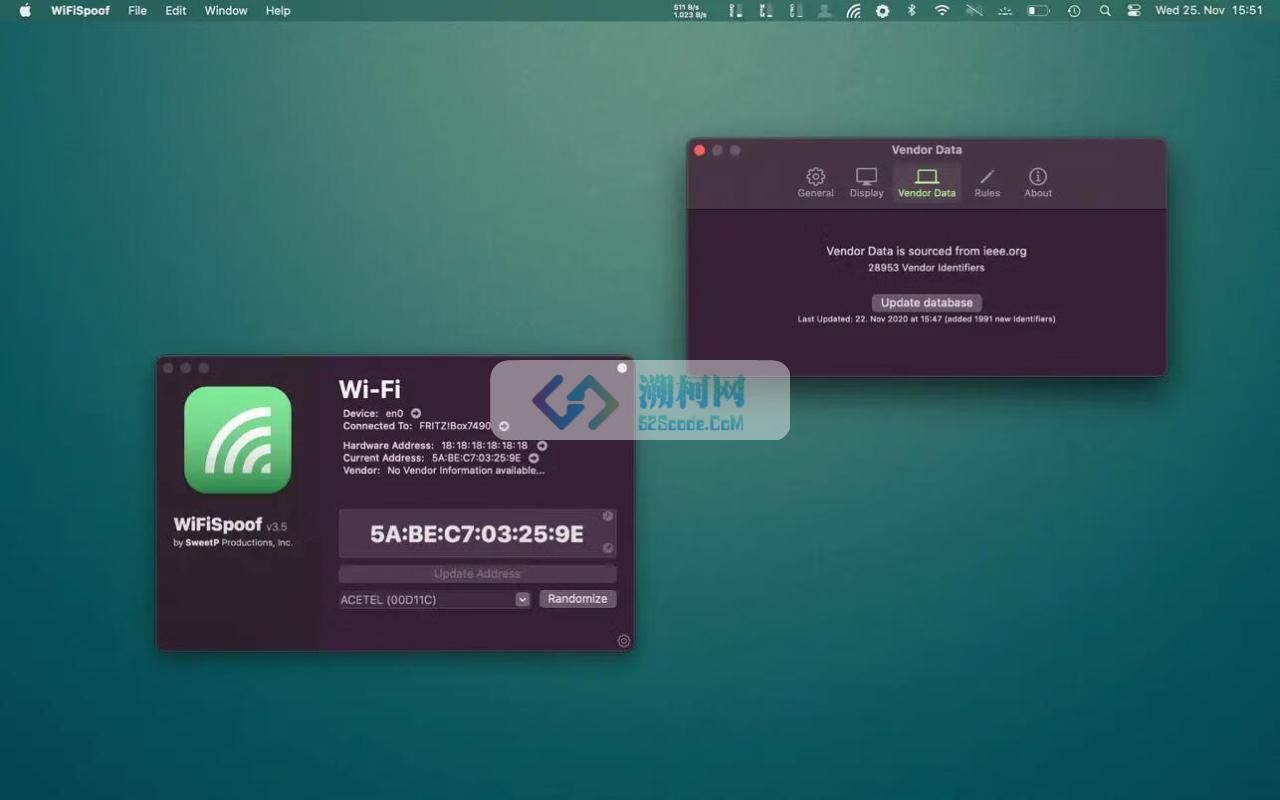Click the battery status icon
The image size is (1280, 800).
point(1038,11)
